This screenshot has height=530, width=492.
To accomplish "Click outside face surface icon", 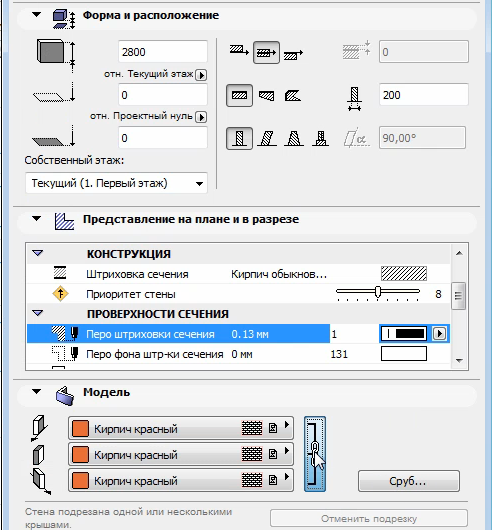I will (39, 428).
